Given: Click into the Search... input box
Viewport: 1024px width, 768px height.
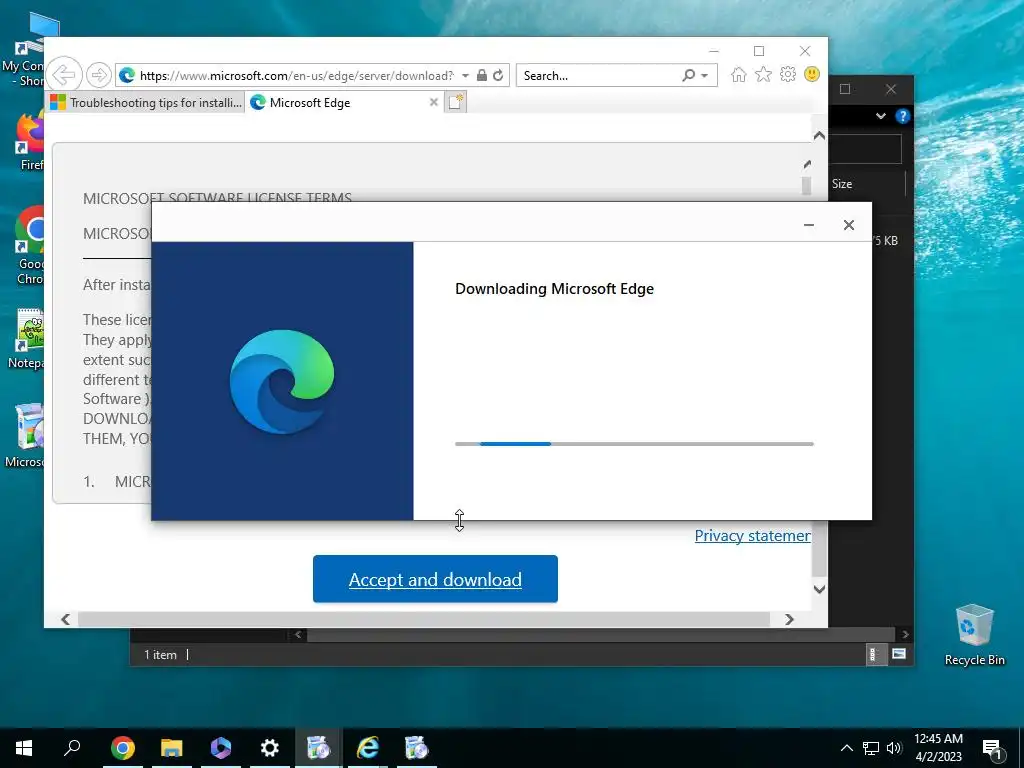Looking at the screenshot, I should tap(600, 76).
